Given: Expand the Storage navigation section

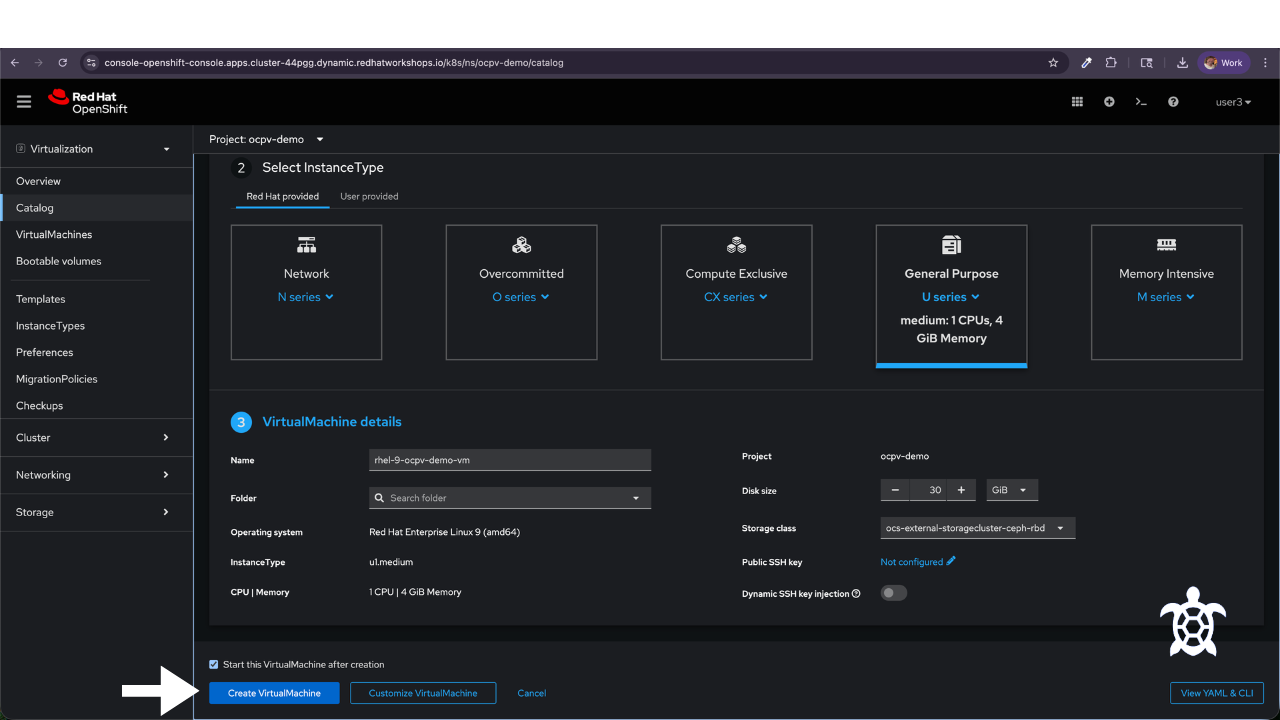Looking at the screenshot, I should (96, 512).
